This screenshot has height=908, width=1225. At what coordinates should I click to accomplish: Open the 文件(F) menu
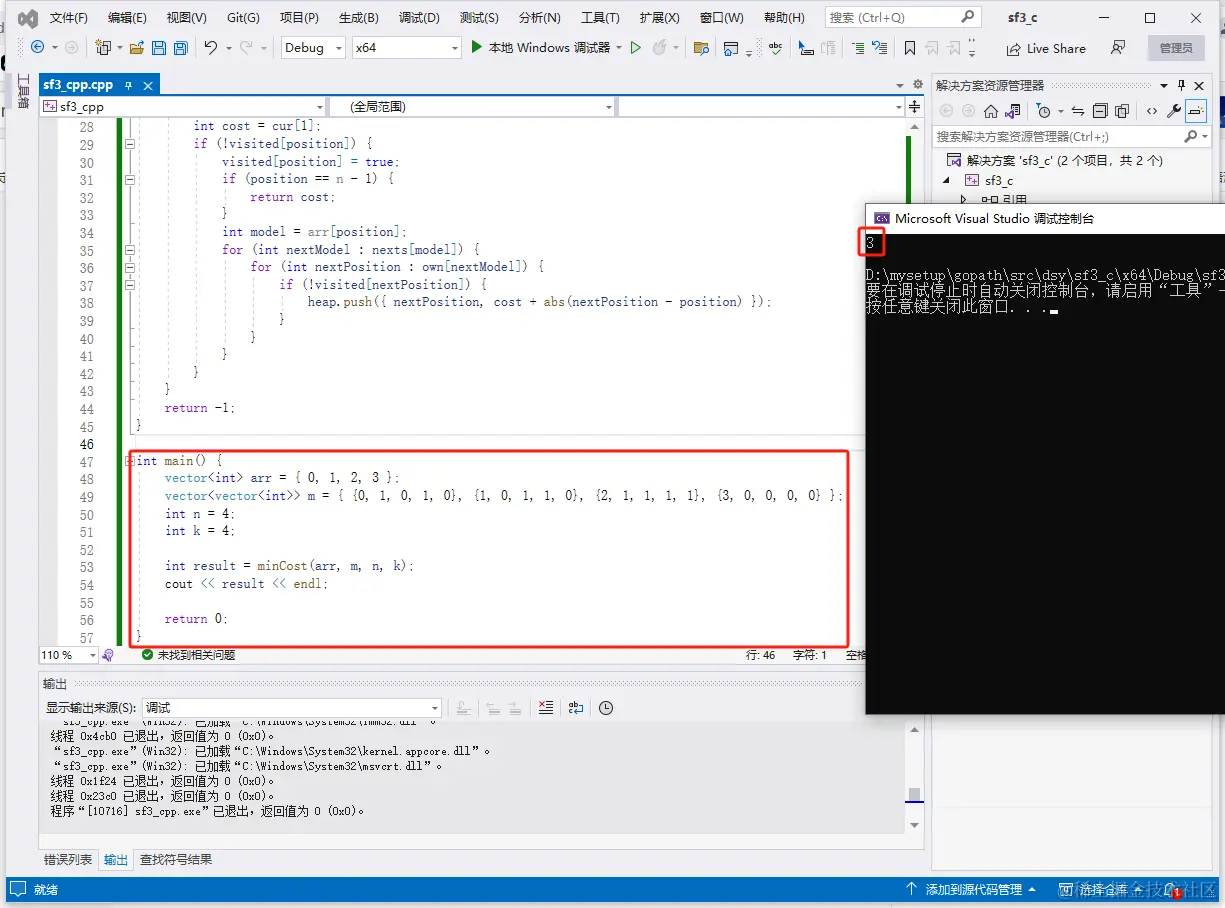pyautogui.click(x=69, y=18)
